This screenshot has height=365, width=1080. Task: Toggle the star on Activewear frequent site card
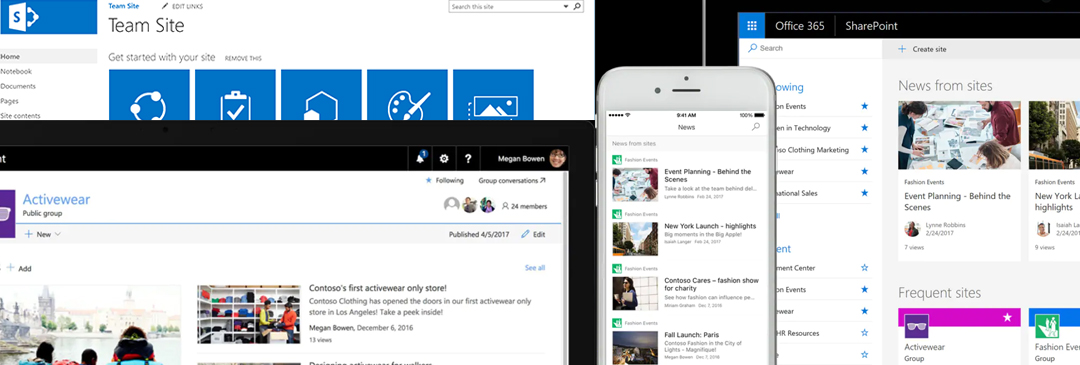1008,317
